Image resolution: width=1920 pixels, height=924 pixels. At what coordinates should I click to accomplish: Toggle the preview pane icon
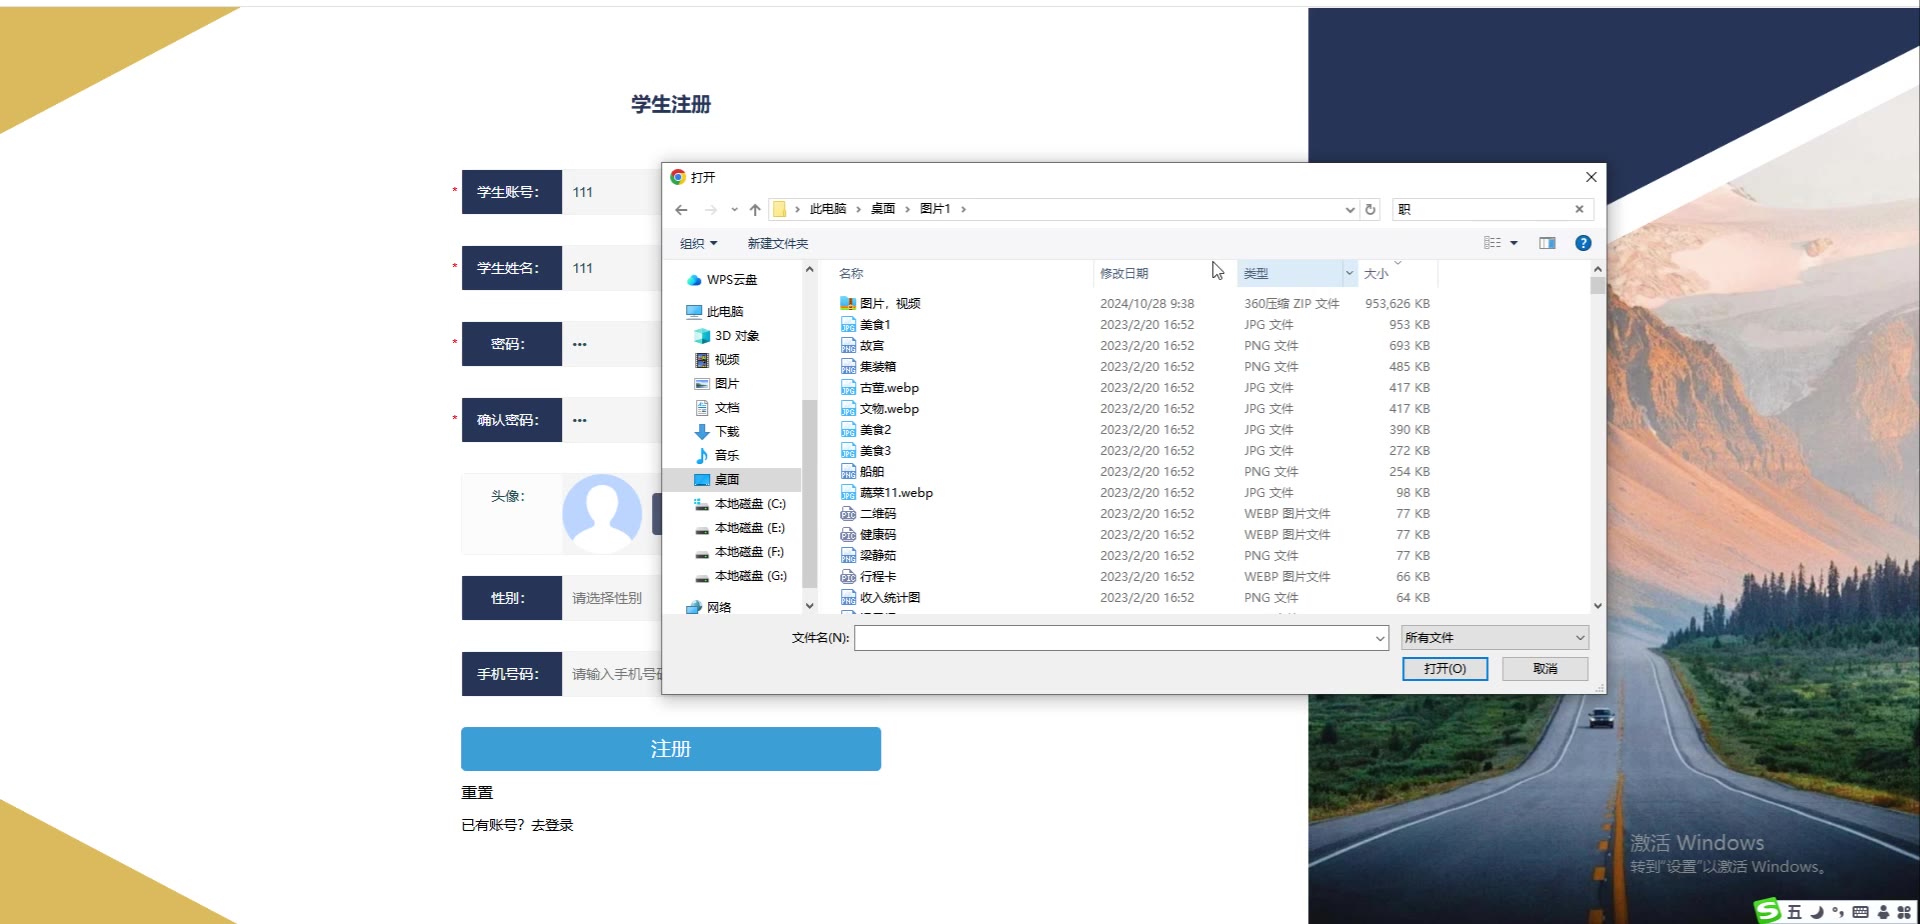tap(1547, 243)
